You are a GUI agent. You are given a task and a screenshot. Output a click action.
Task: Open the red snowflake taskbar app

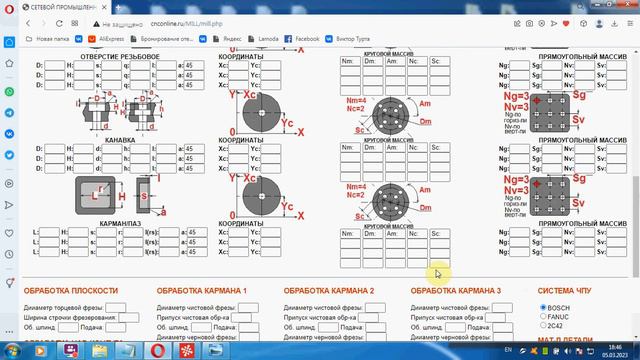click(x=187, y=350)
